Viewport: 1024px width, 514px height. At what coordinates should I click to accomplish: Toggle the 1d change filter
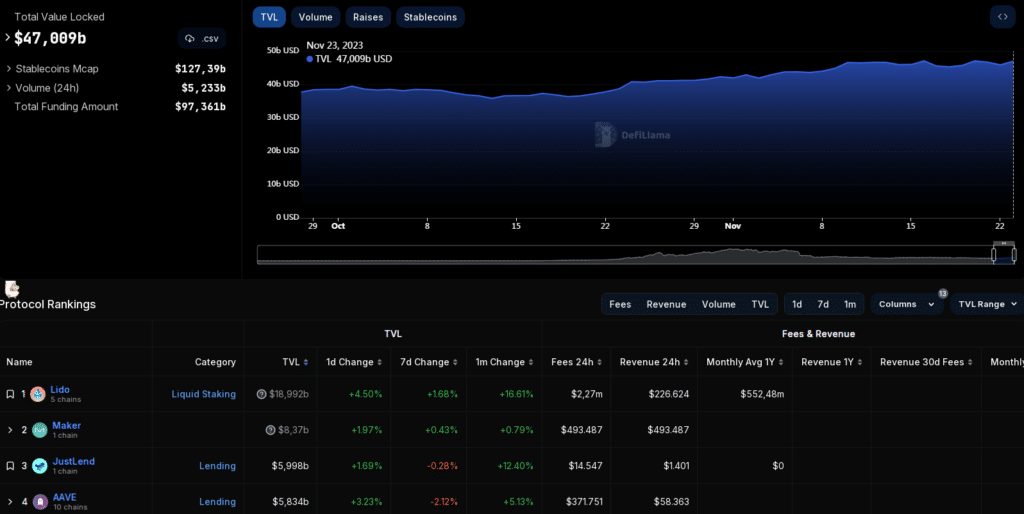tap(797, 304)
